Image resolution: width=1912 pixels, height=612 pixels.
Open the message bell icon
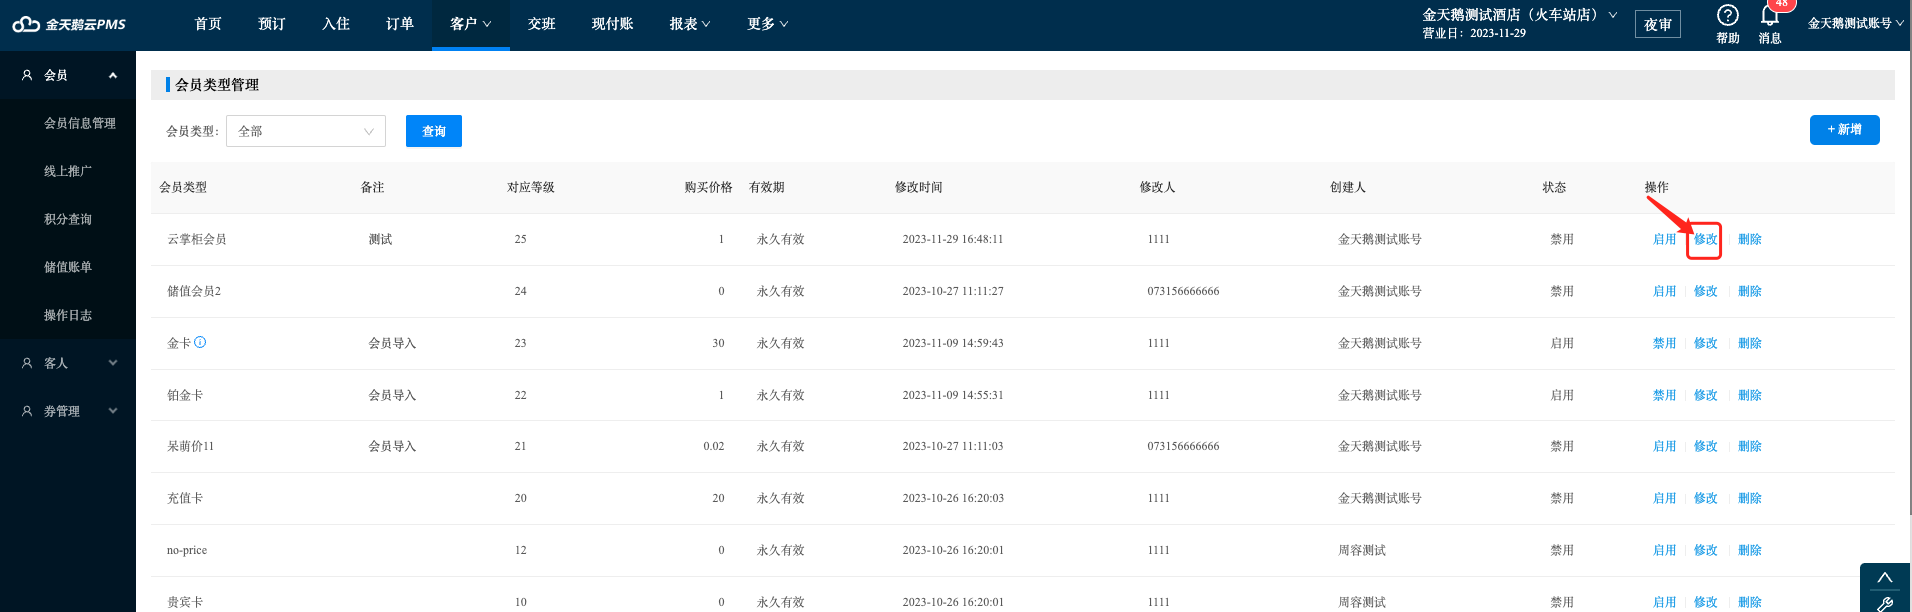pos(1770,16)
